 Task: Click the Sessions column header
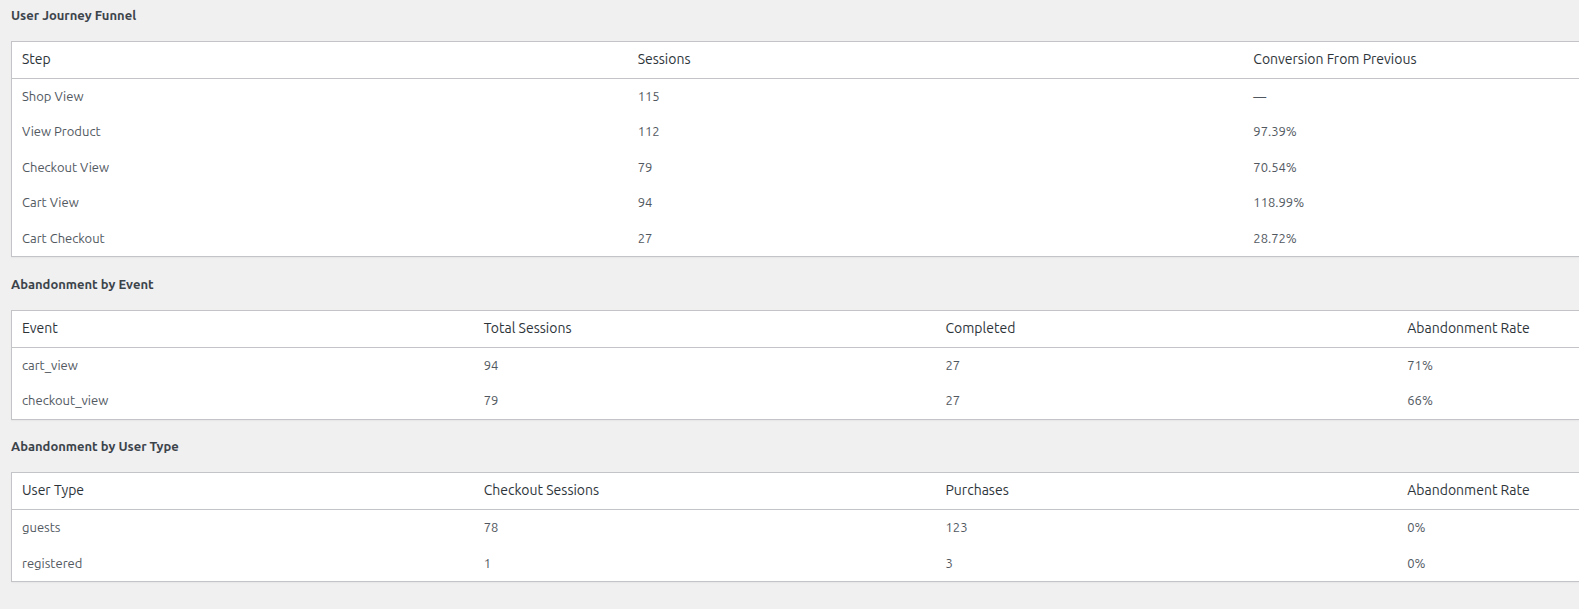[x=664, y=59]
